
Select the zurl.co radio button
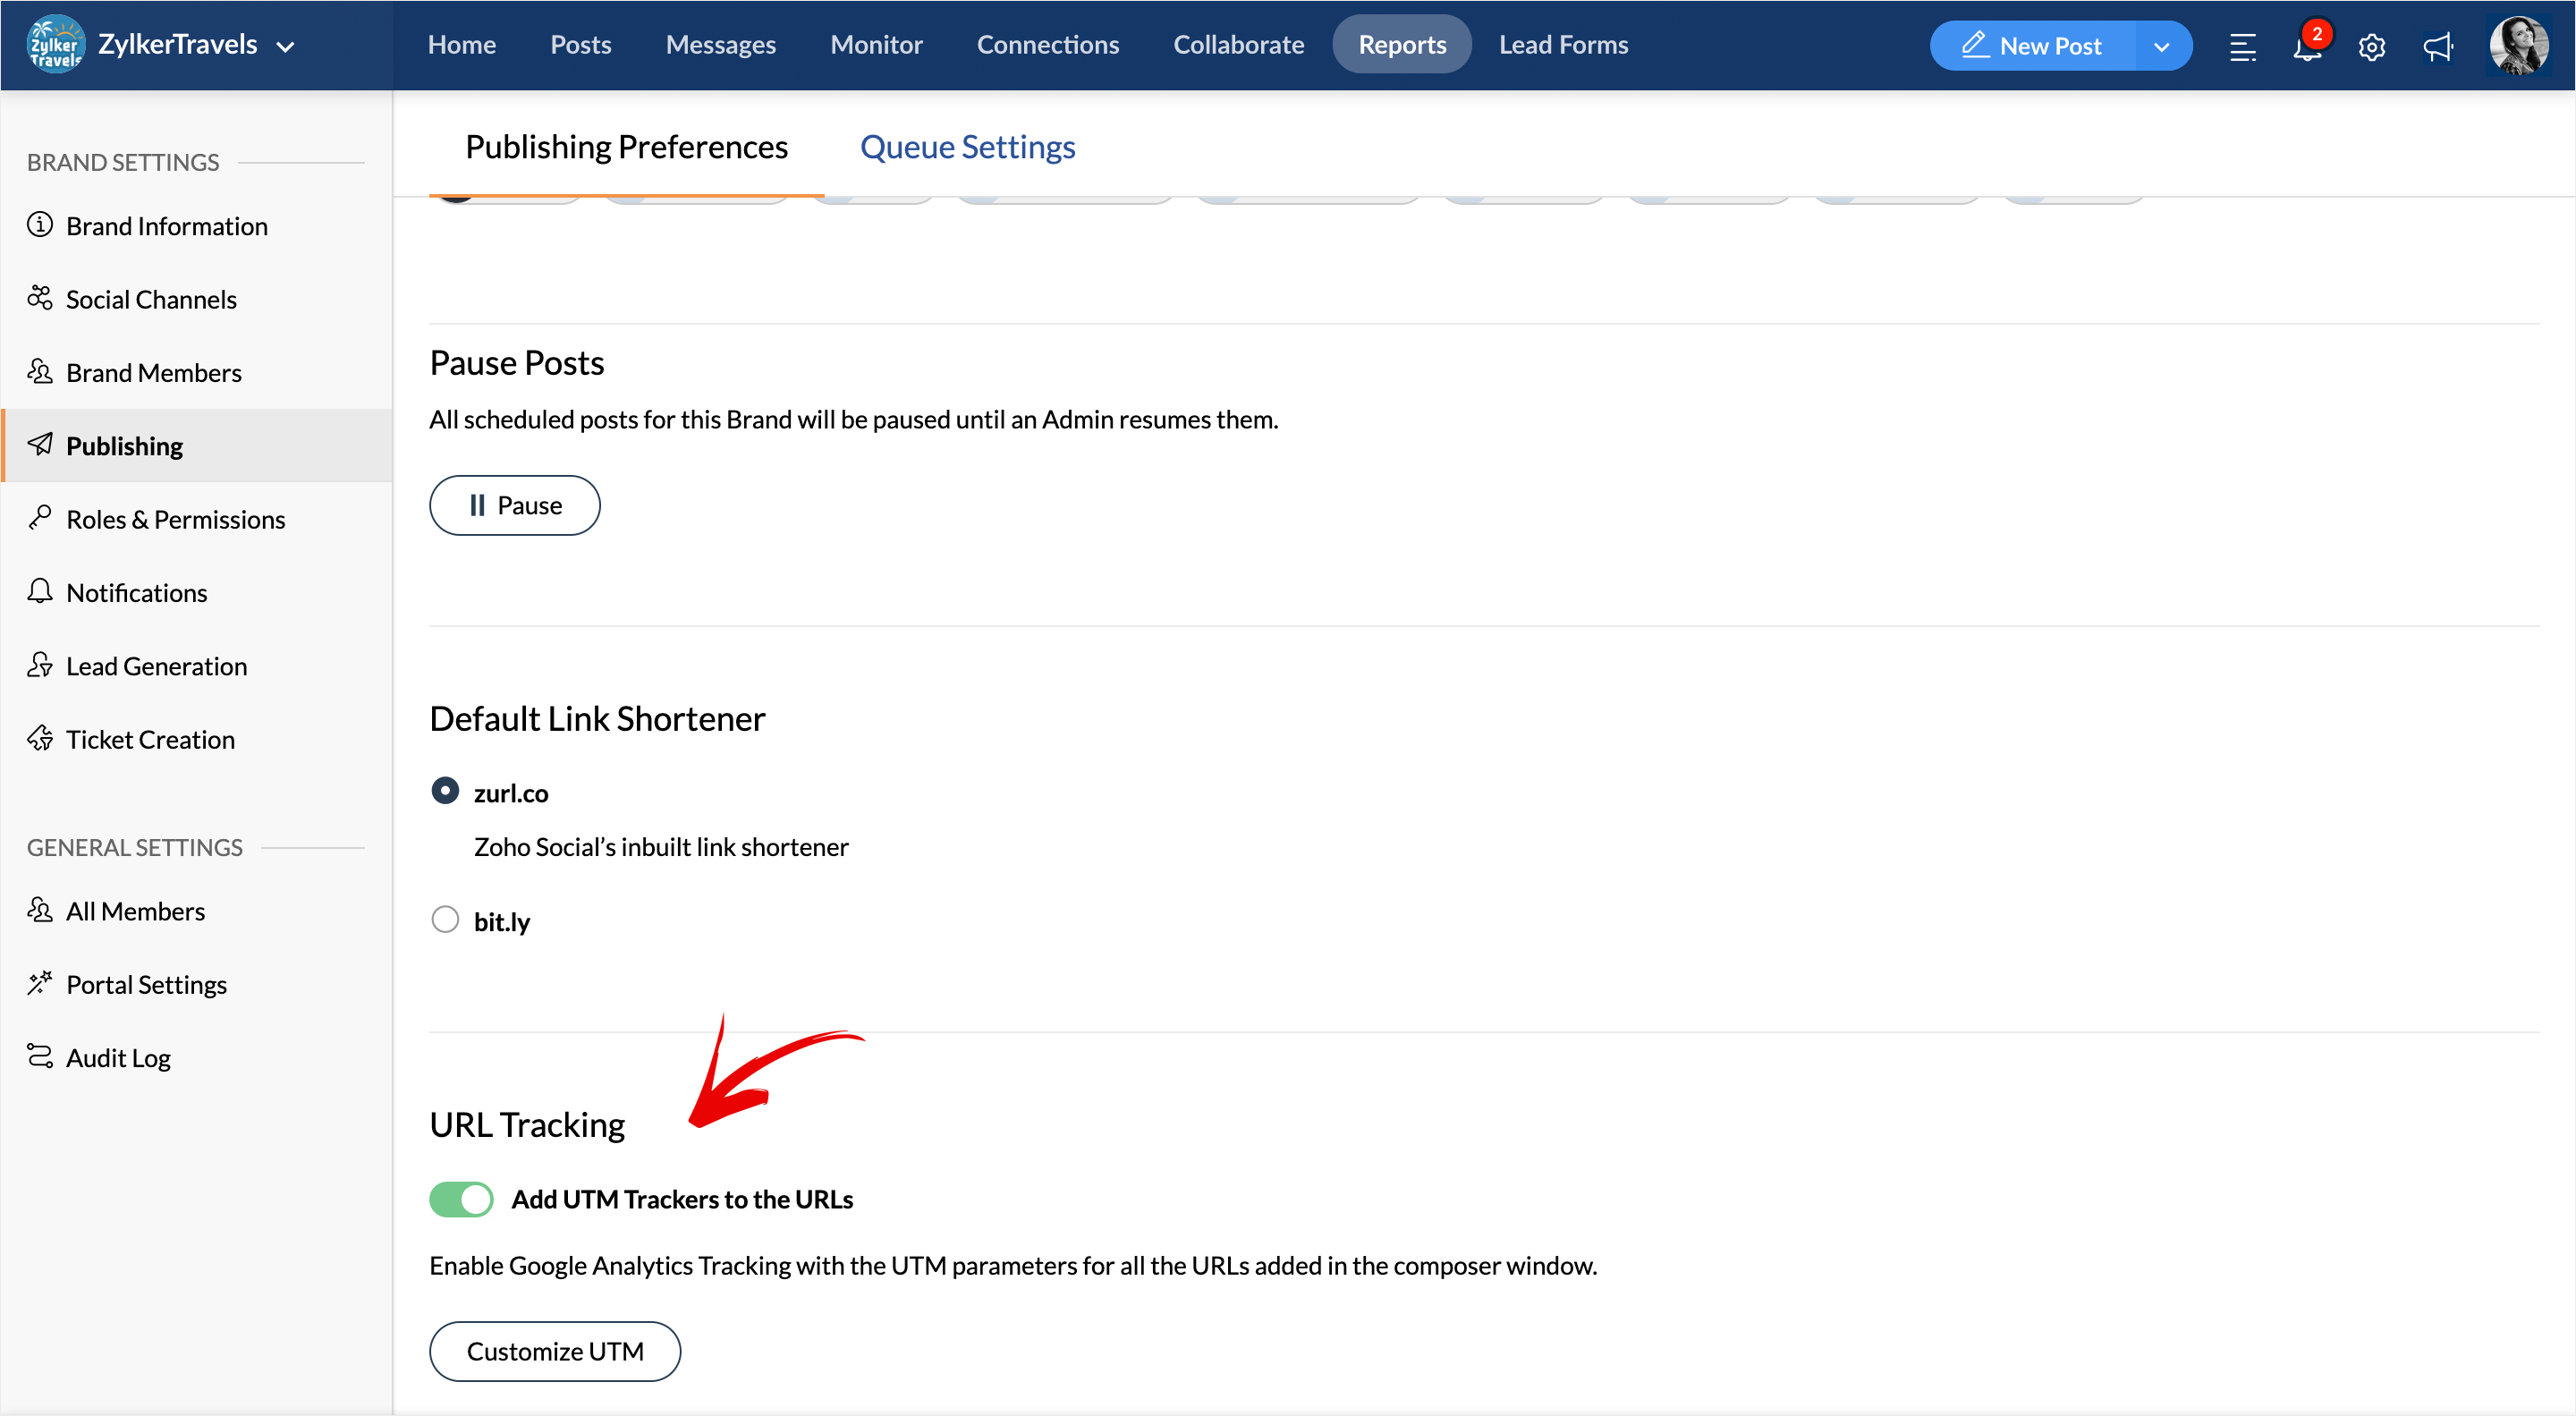[x=445, y=791]
